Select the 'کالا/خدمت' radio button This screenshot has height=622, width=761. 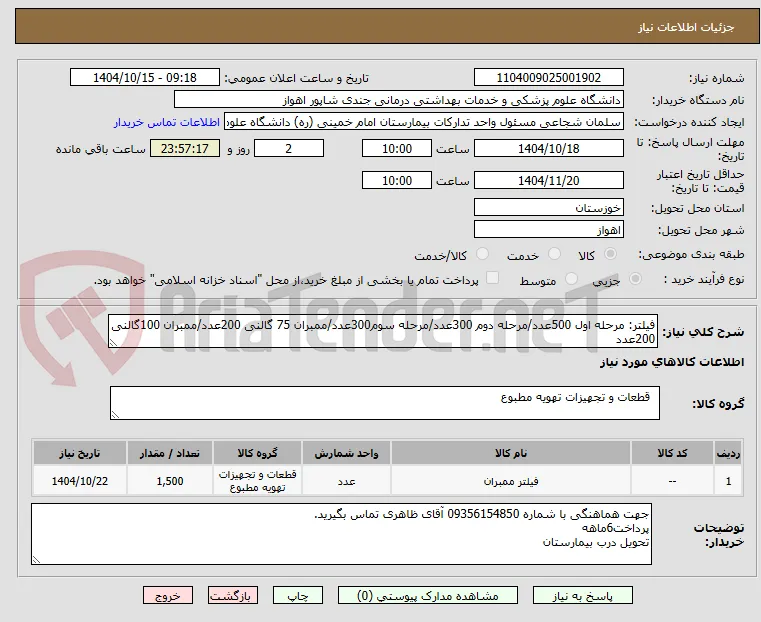tap(482, 254)
